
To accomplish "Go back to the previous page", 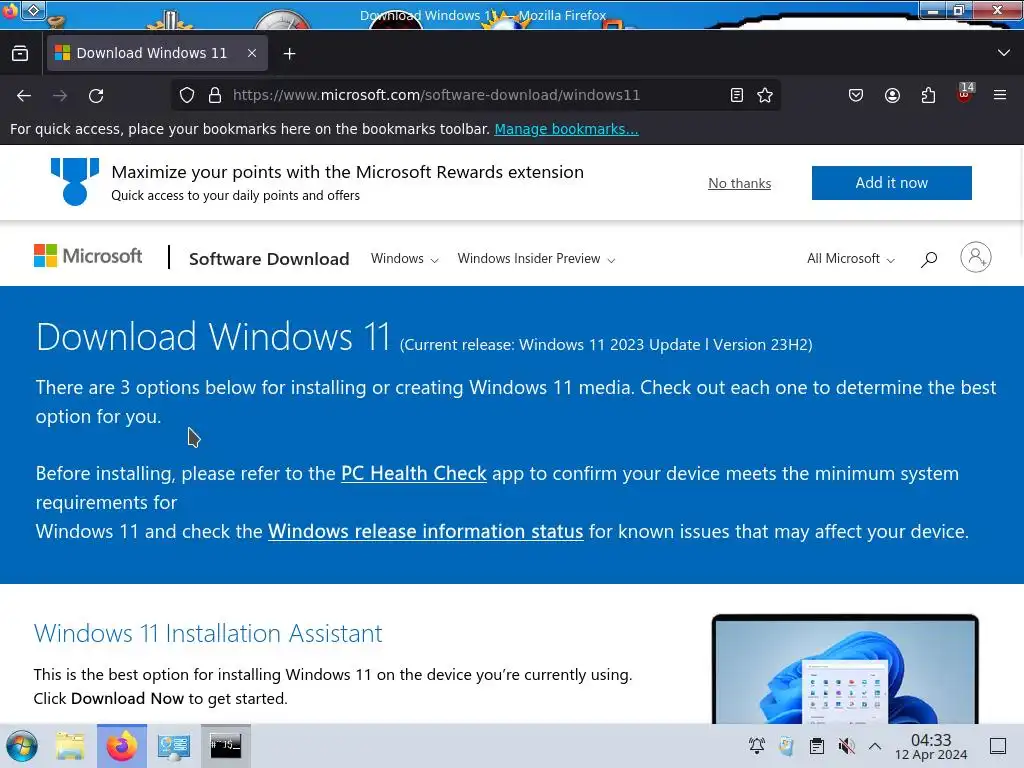I will point(24,96).
